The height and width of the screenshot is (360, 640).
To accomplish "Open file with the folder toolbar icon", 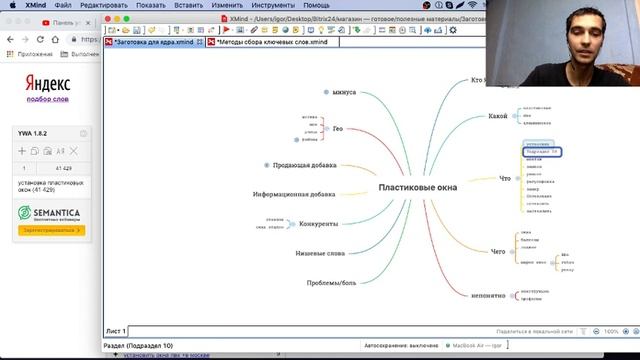I will pos(126,30).
